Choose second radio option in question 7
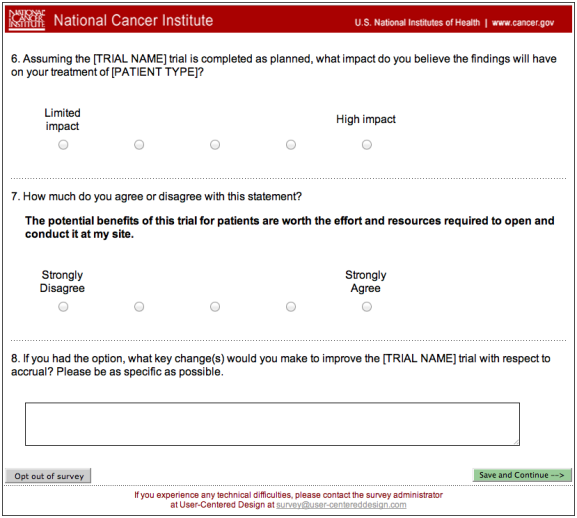This screenshot has height=518, width=577. pyautogui.click(x=139, y=306)
